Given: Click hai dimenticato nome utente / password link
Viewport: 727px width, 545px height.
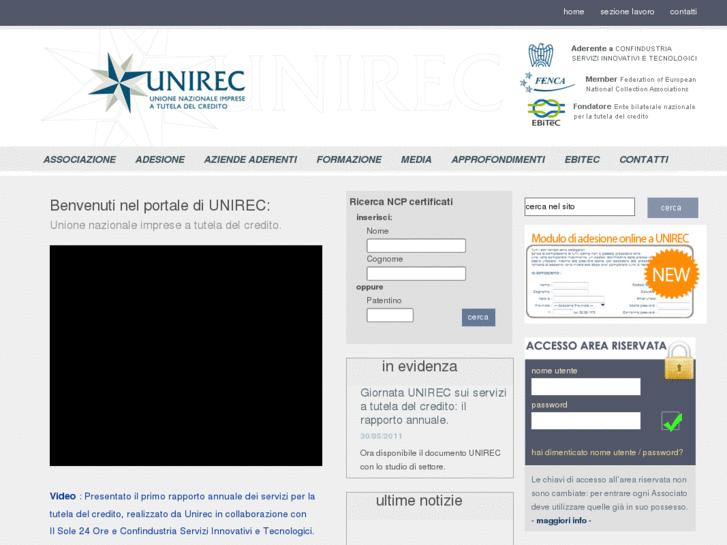Looking at the screenshot, I should point(607,452).
